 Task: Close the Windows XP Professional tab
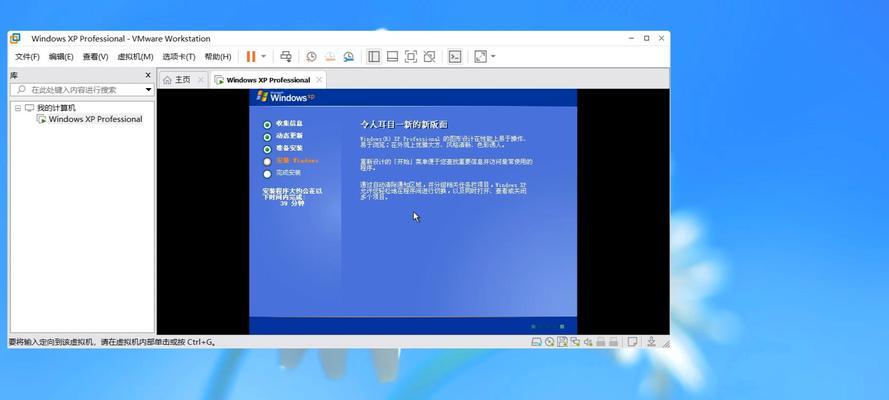319,80
